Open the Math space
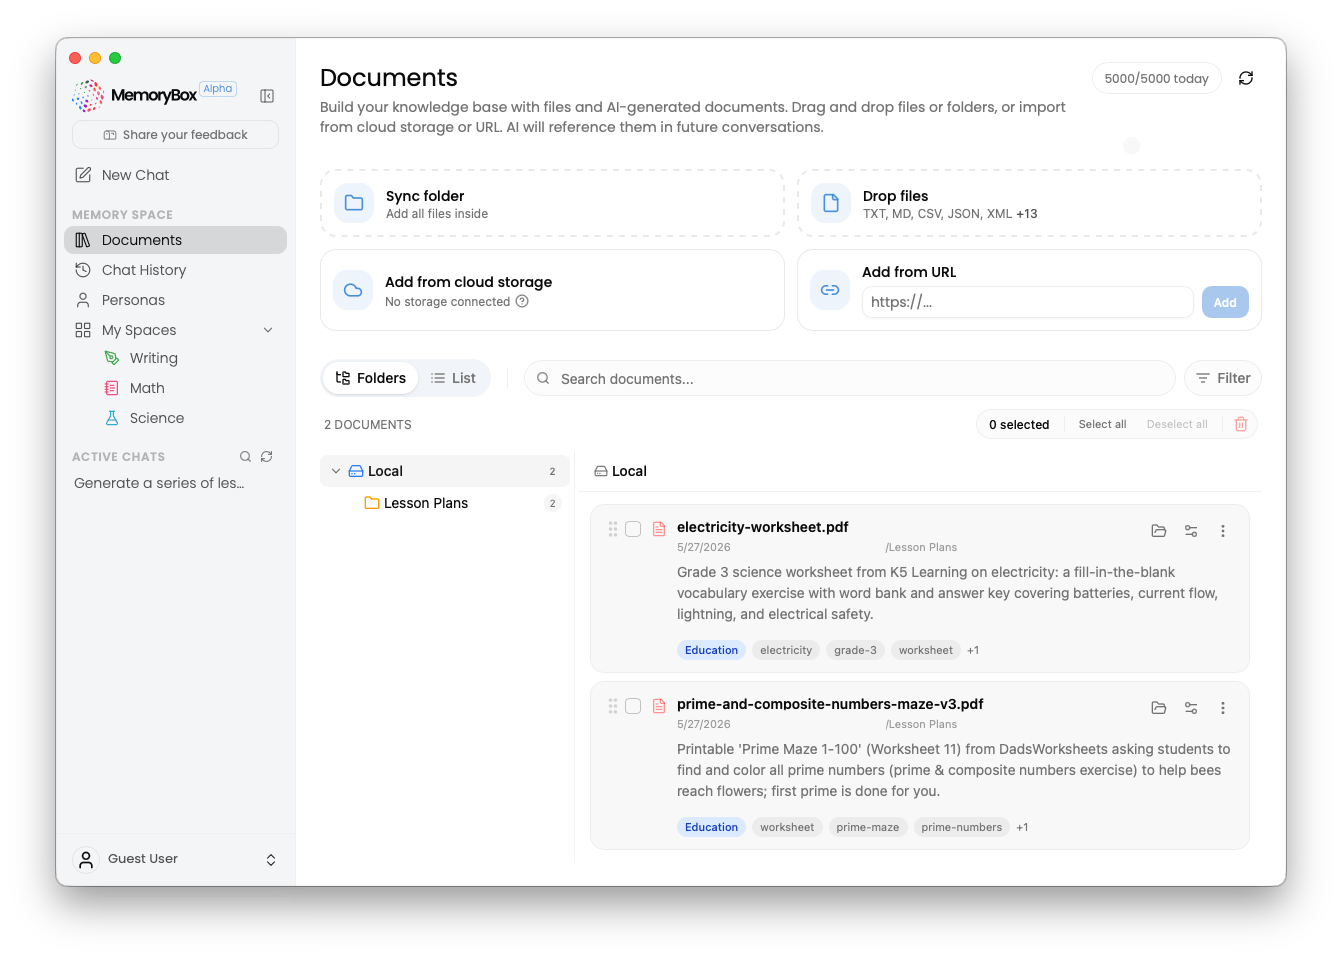1342x960 pixels. coord(147,388)
